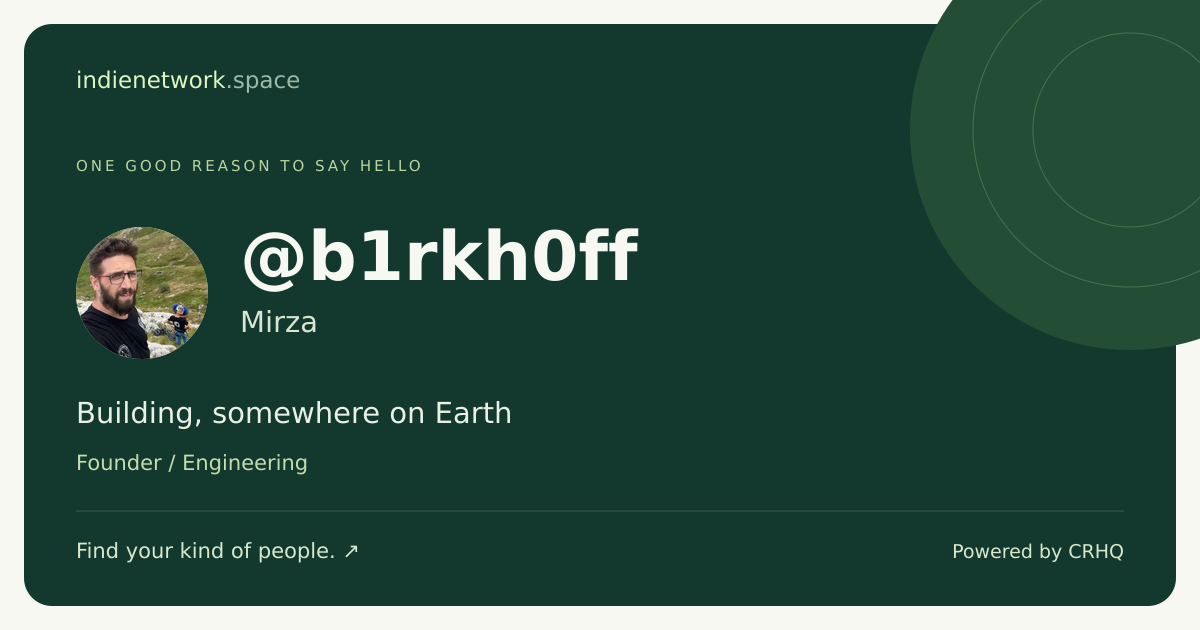This screenshot has height=630, width=1200.
Task: Select the "Building, somewhere on Earth" line
Action: 294,413
